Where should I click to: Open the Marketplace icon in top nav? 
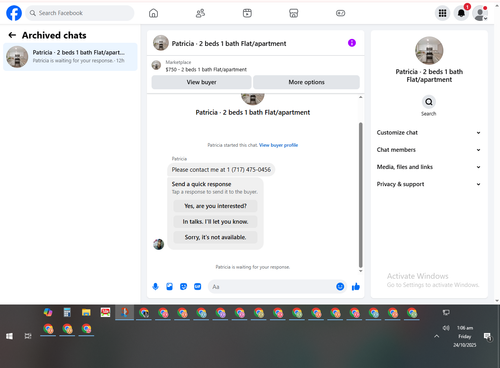pos(293,13)
